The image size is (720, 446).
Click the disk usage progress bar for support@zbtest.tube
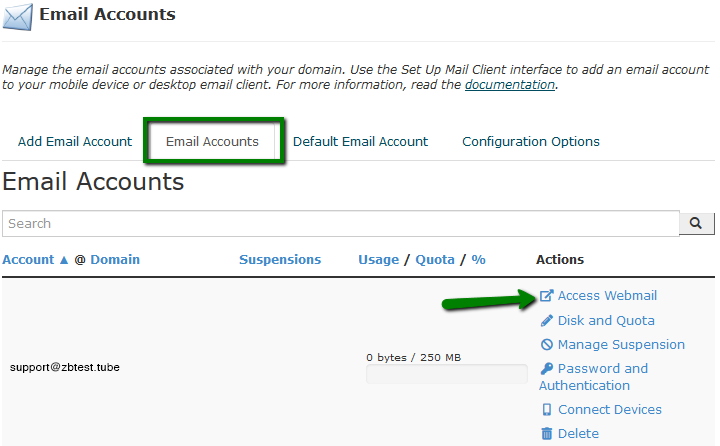click(446, 374)
